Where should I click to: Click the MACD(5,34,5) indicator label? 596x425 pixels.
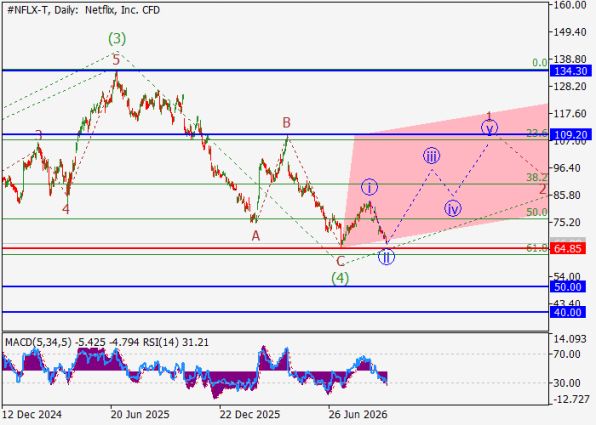(x=38, y=343)
